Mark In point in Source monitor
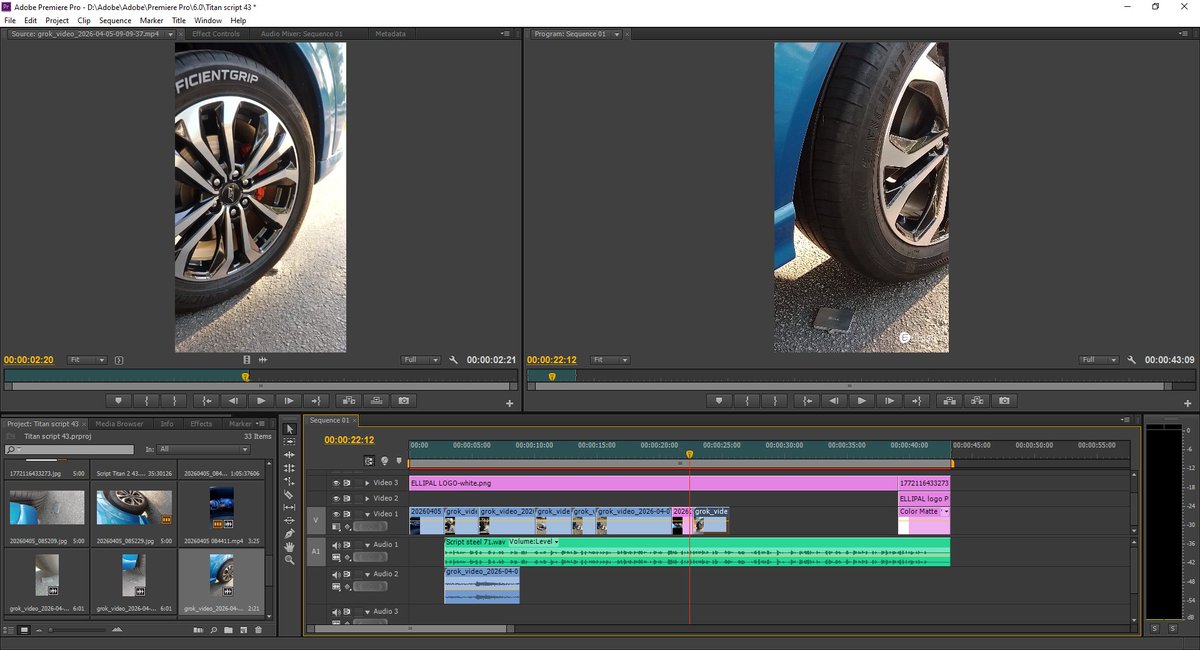This screenshot has width=1200, height=650. (x=146, y=400)
